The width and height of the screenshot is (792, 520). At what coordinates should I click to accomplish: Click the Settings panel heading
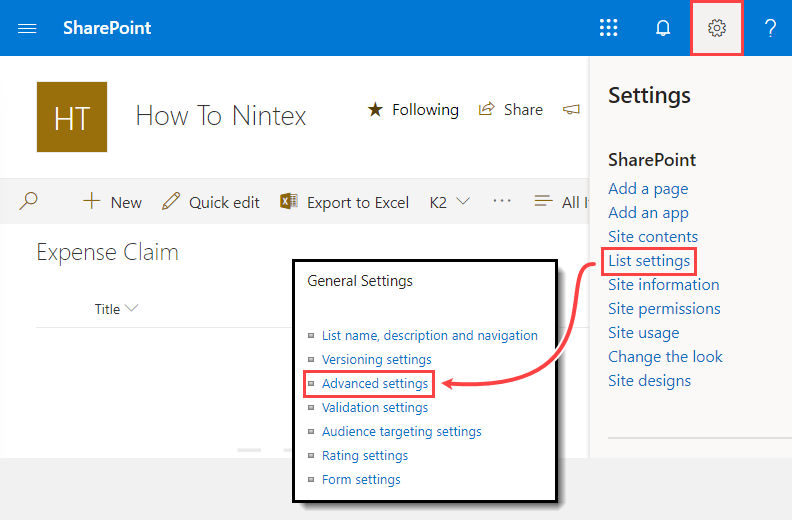tap(649, 96)
